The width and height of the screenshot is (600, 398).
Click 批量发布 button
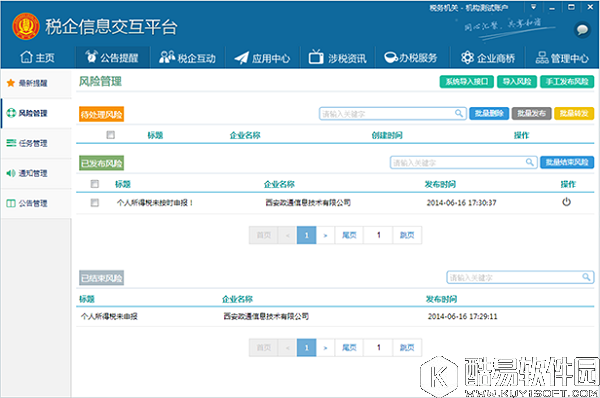[532, 113]
